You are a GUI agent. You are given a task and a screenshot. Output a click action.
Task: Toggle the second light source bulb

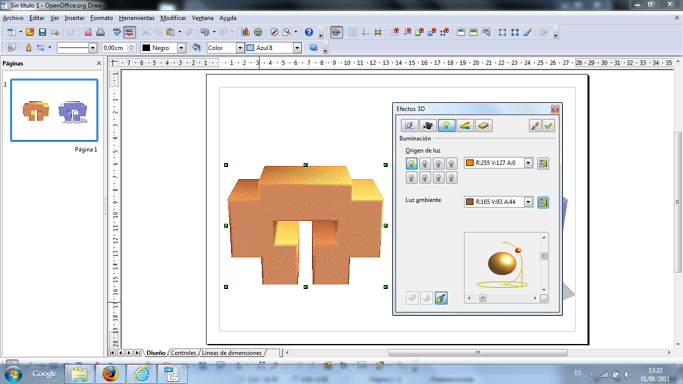coord(425,164)
